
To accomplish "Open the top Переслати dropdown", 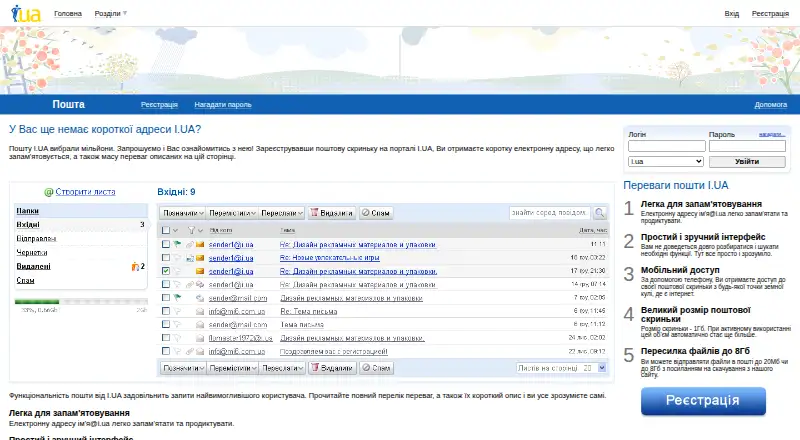I will [282, 213].
